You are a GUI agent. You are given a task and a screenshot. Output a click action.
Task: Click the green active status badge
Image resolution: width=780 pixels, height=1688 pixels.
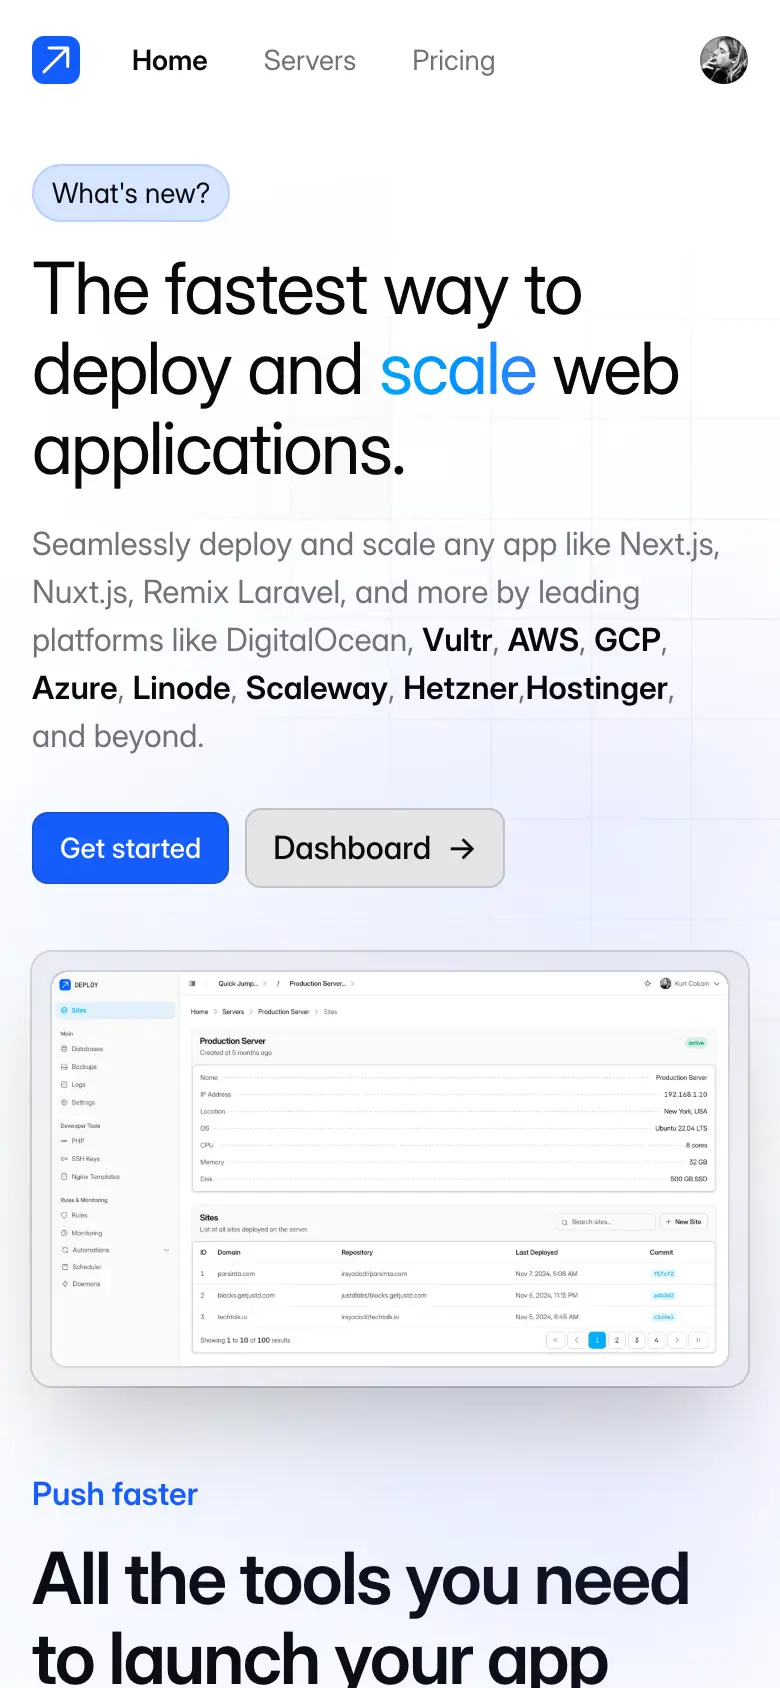696,1043
